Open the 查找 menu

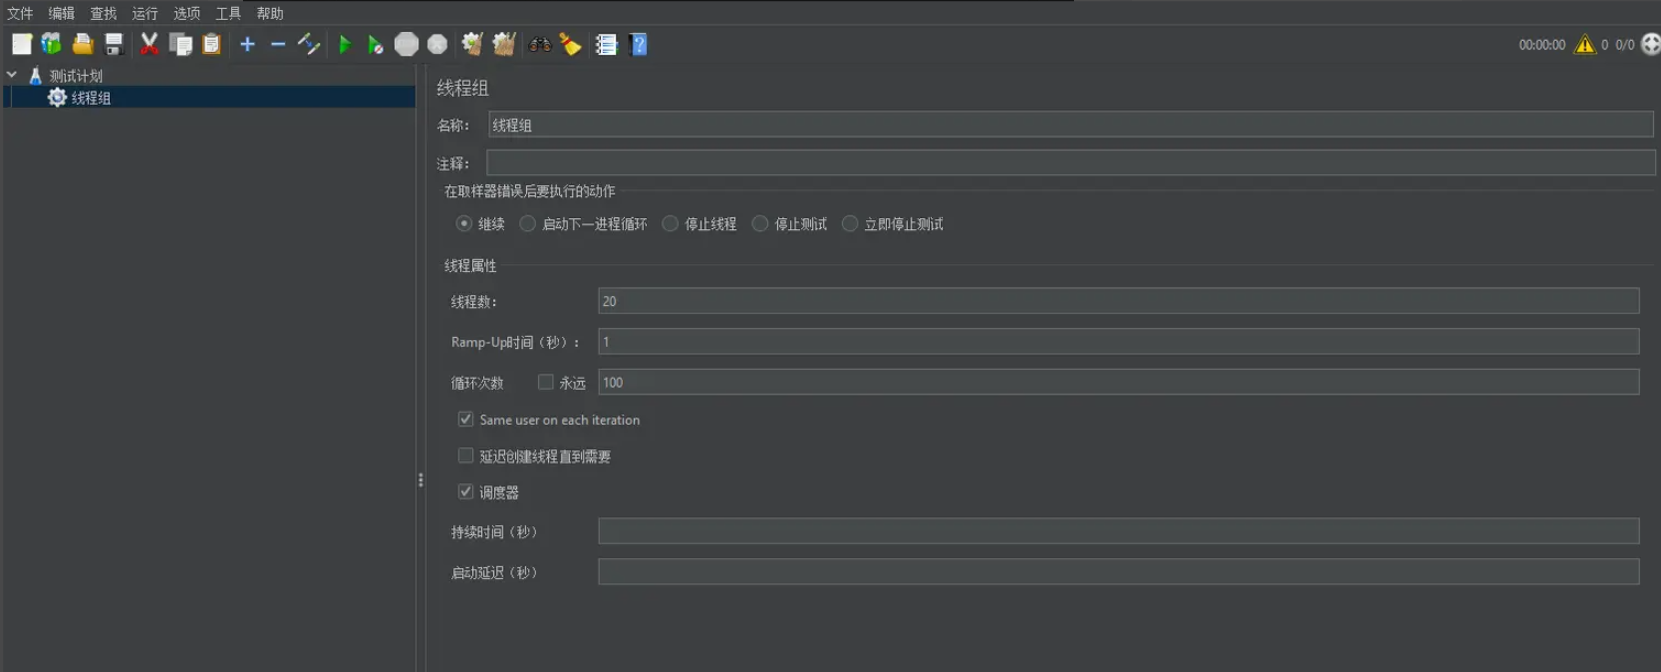[103, 13]
